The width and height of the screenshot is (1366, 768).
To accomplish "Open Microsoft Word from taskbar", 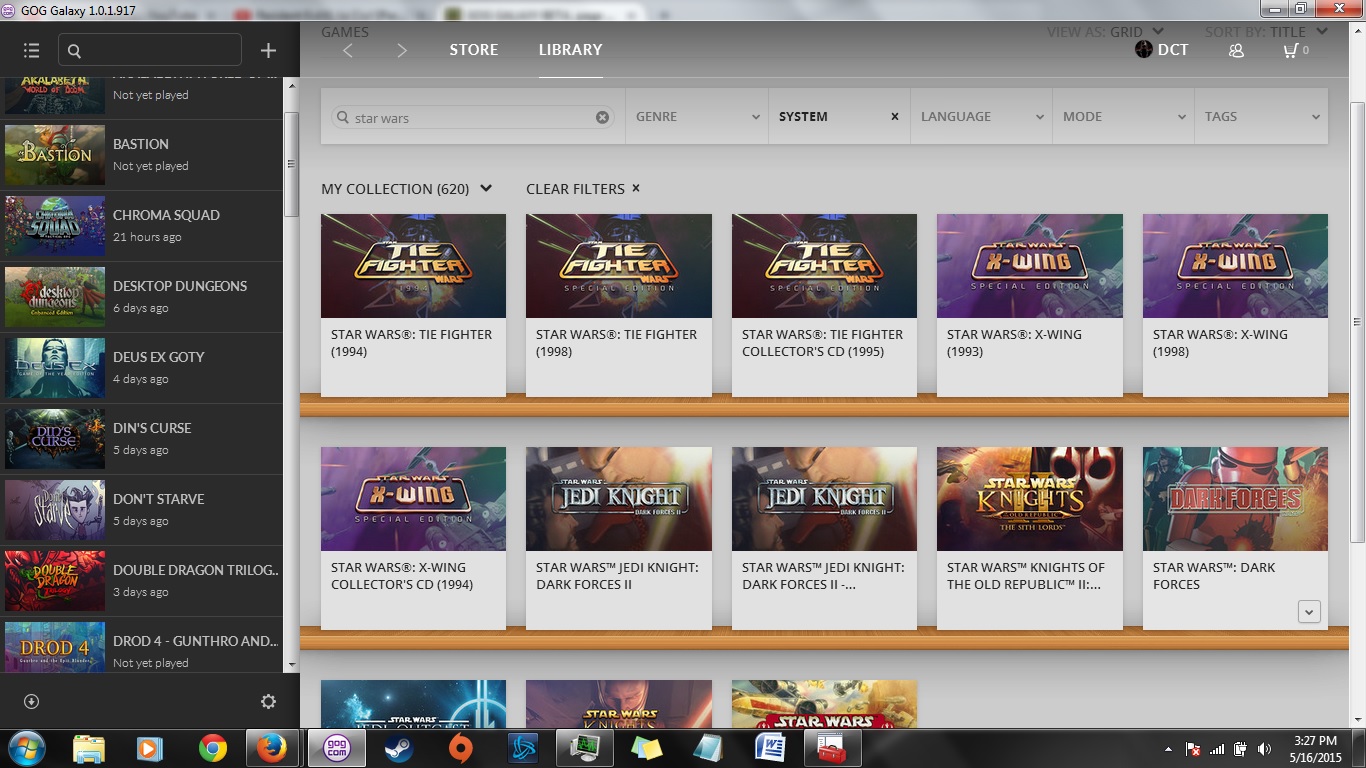I will (x=770, y=748).
